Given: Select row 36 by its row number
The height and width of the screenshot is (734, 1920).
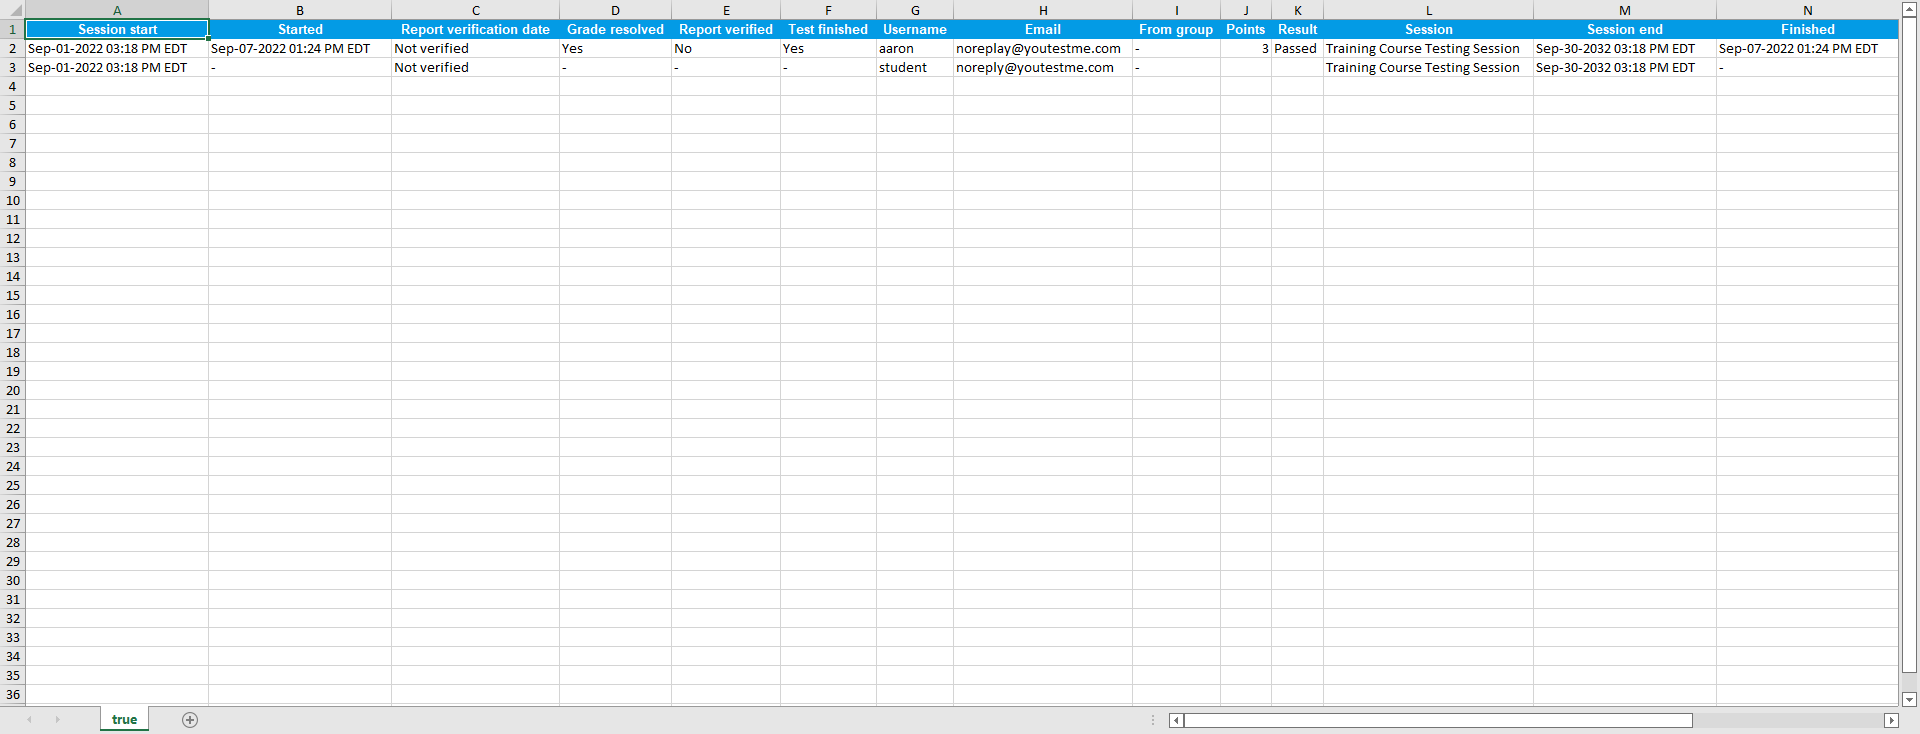Looking at the screenshot, I should [x=13, y=694].
